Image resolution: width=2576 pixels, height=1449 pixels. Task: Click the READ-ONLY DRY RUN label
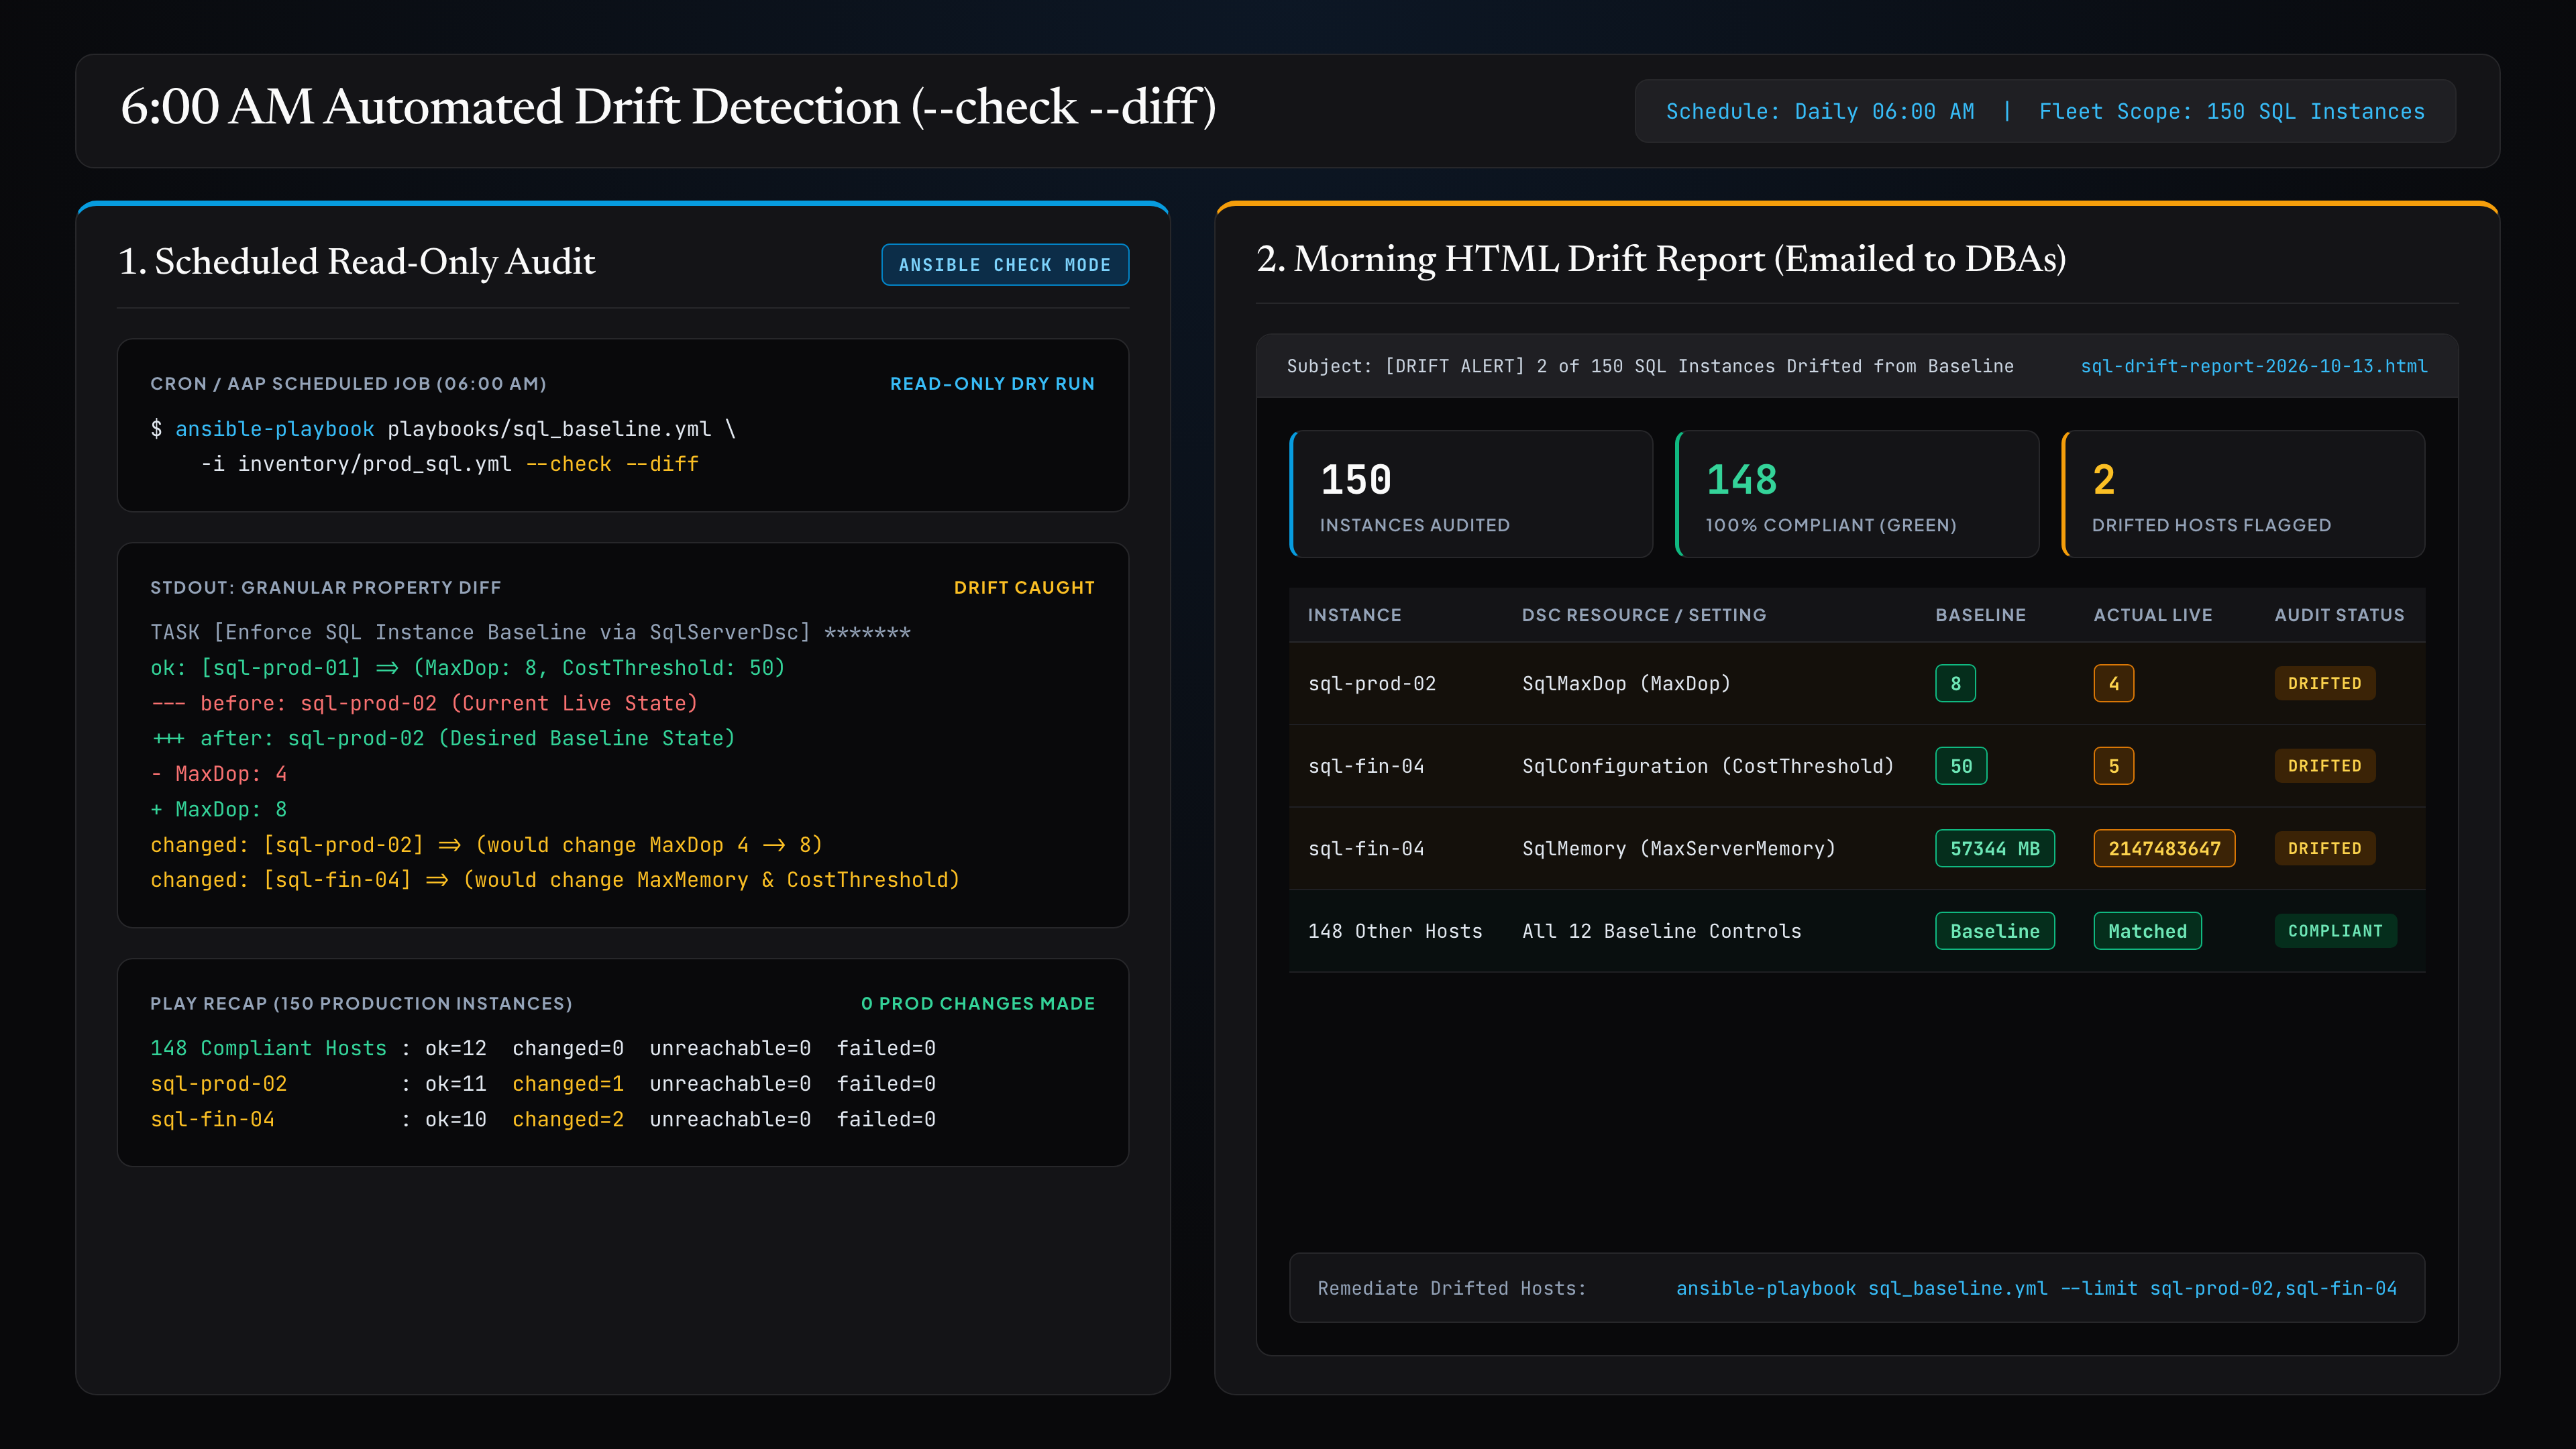(992, 384)
